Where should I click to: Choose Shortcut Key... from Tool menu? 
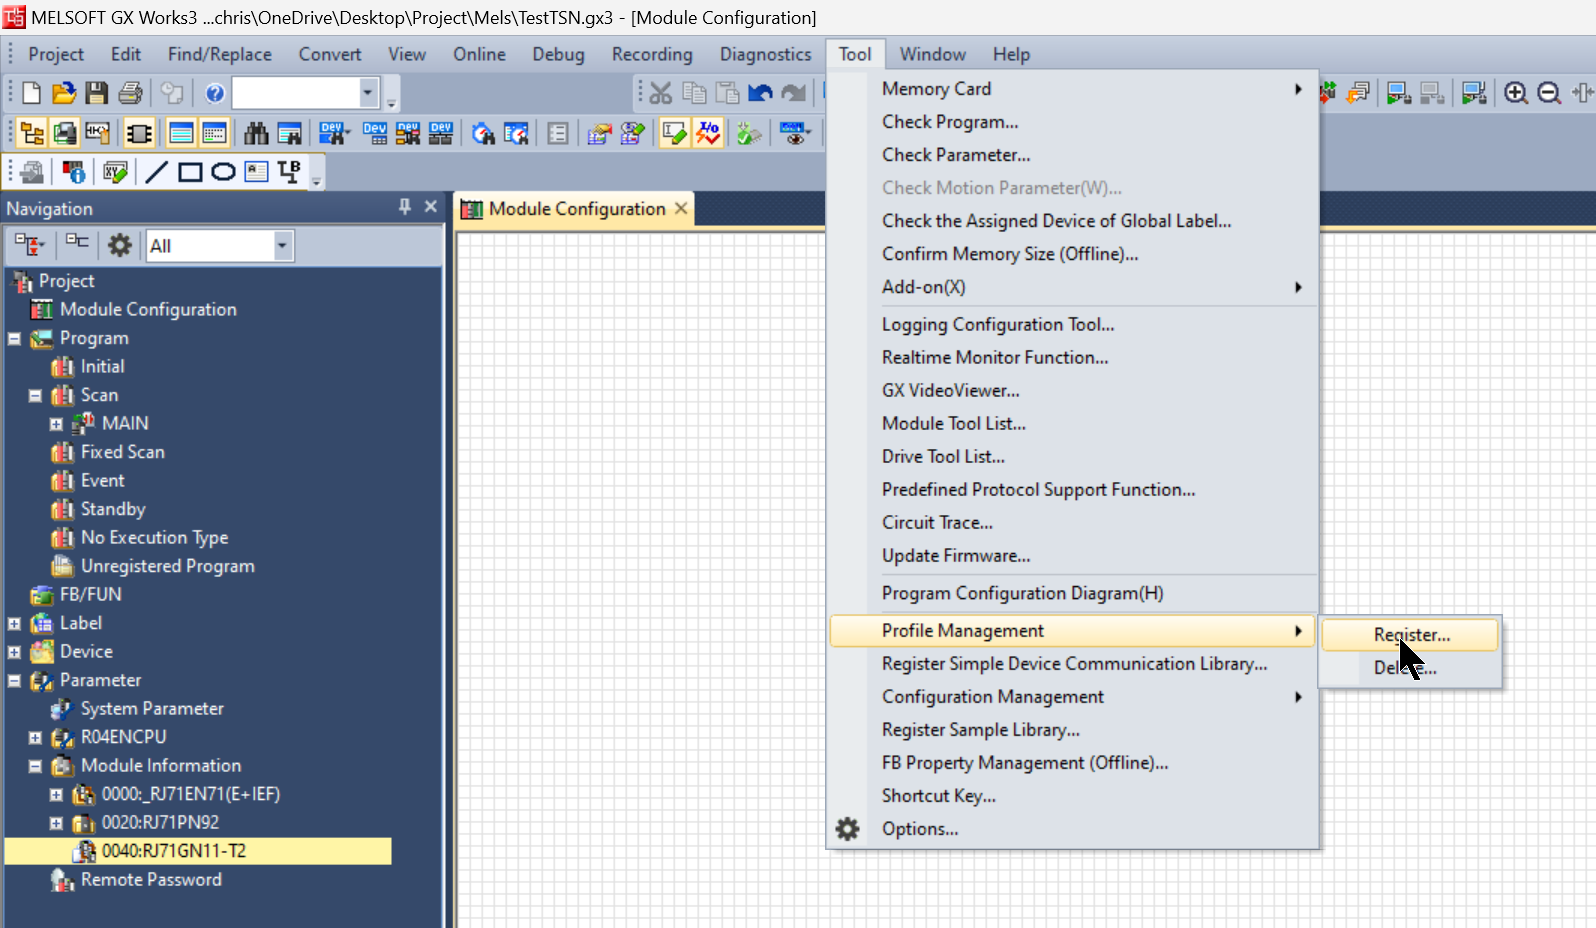coord(1071,796)
